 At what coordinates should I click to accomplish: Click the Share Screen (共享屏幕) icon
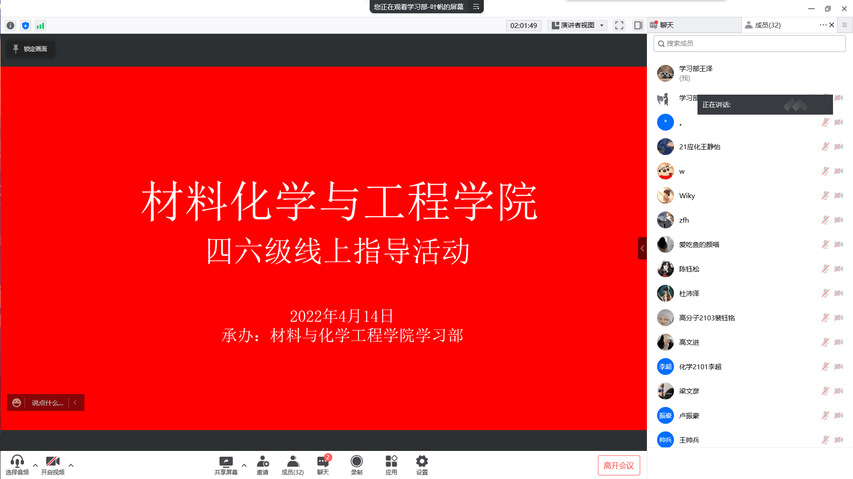click(226, 462)
